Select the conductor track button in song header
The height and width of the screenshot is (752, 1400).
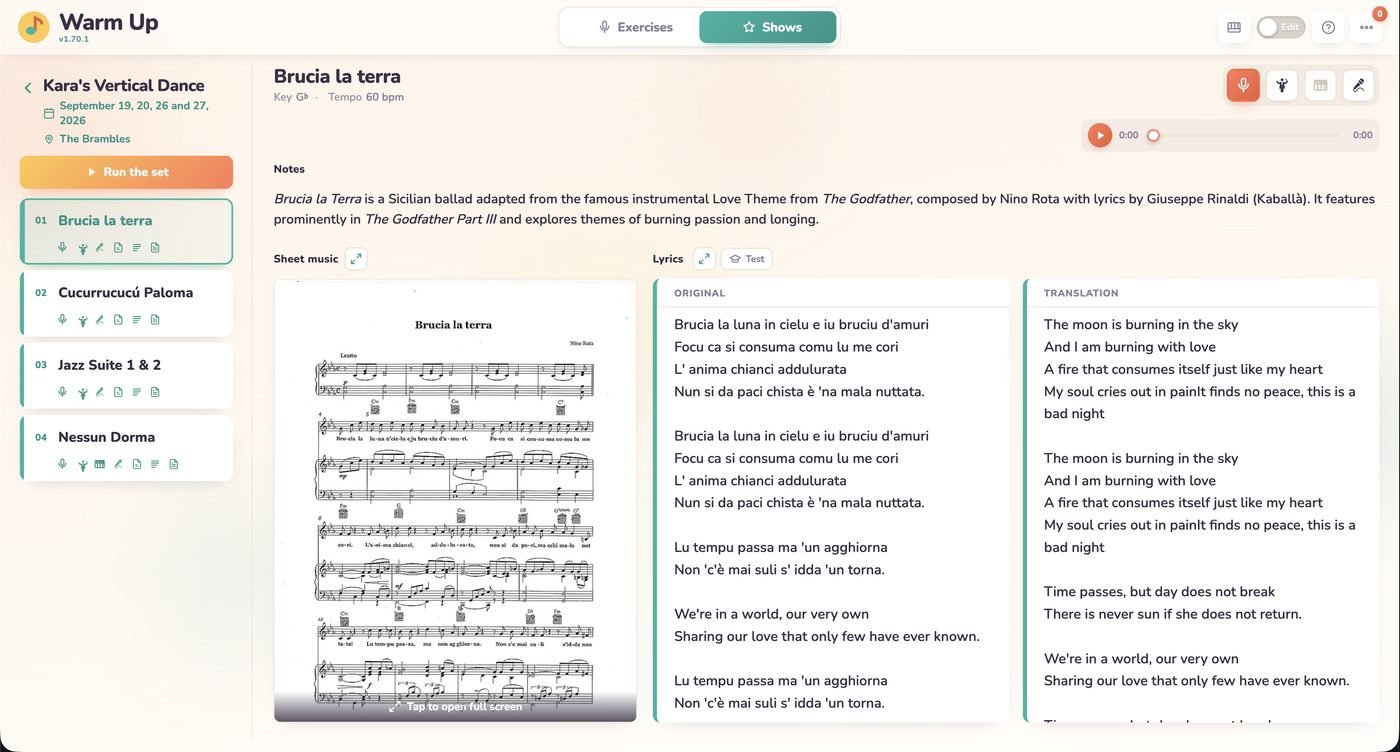click(x=1282, y=85)
